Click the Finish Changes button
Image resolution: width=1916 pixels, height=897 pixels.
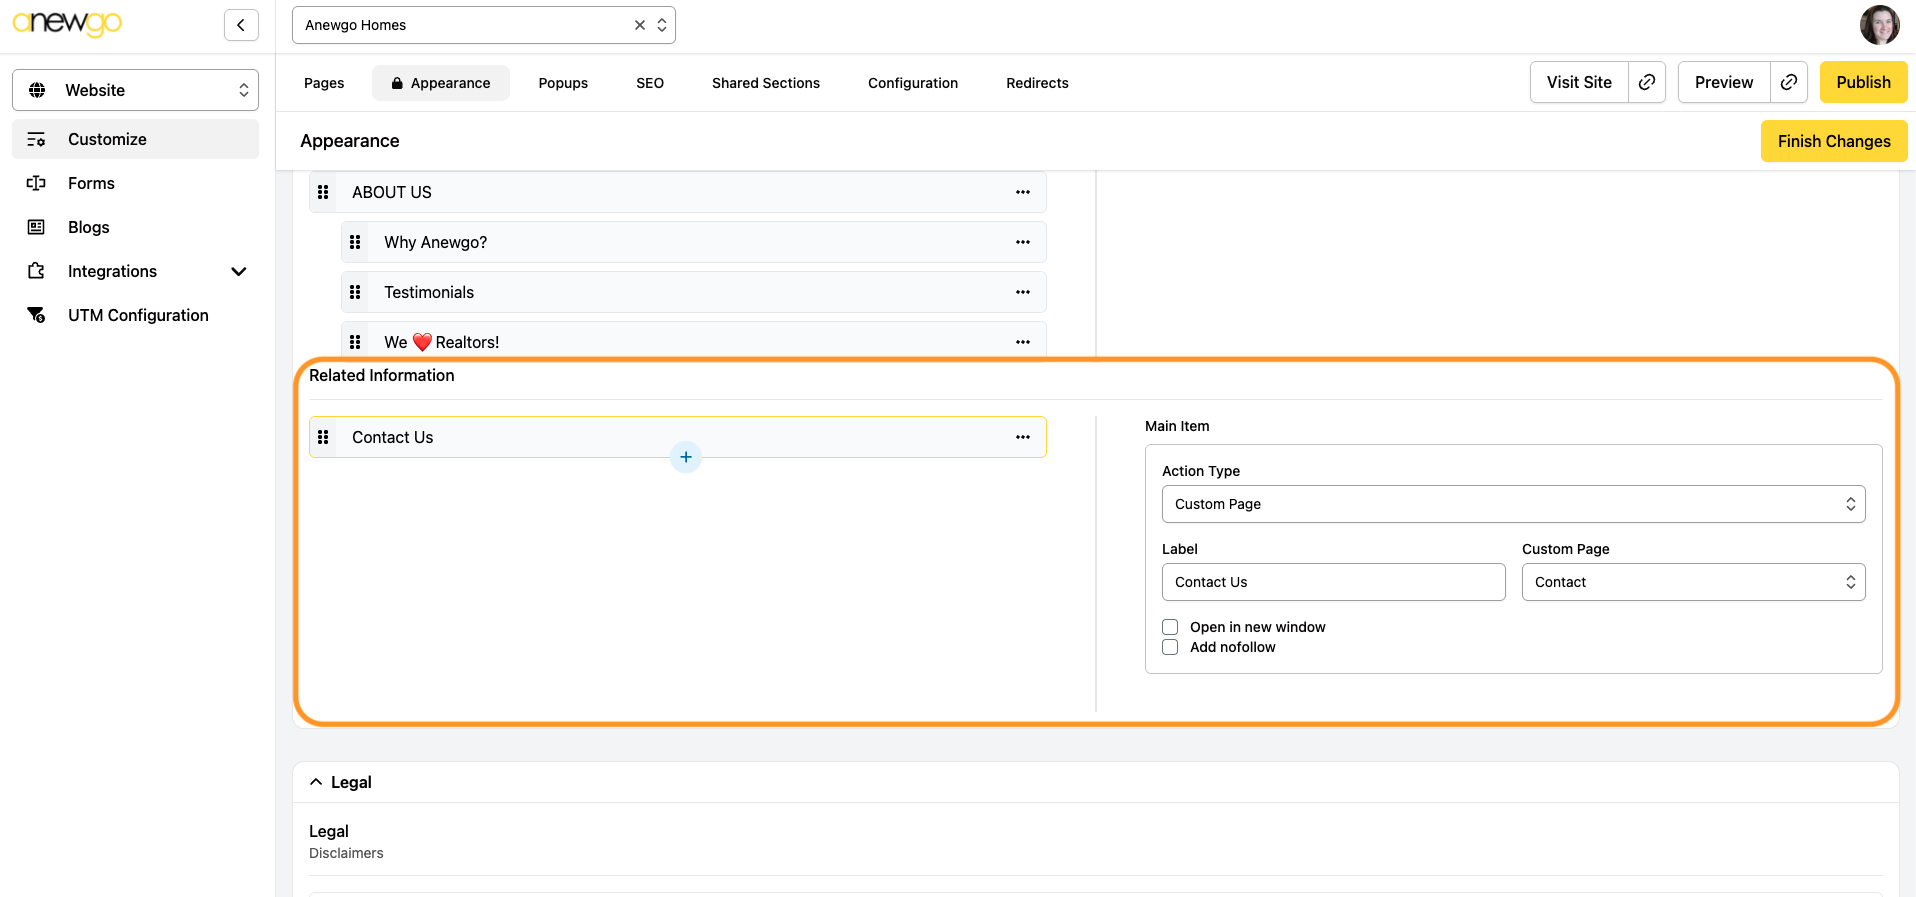(1833, 141)
